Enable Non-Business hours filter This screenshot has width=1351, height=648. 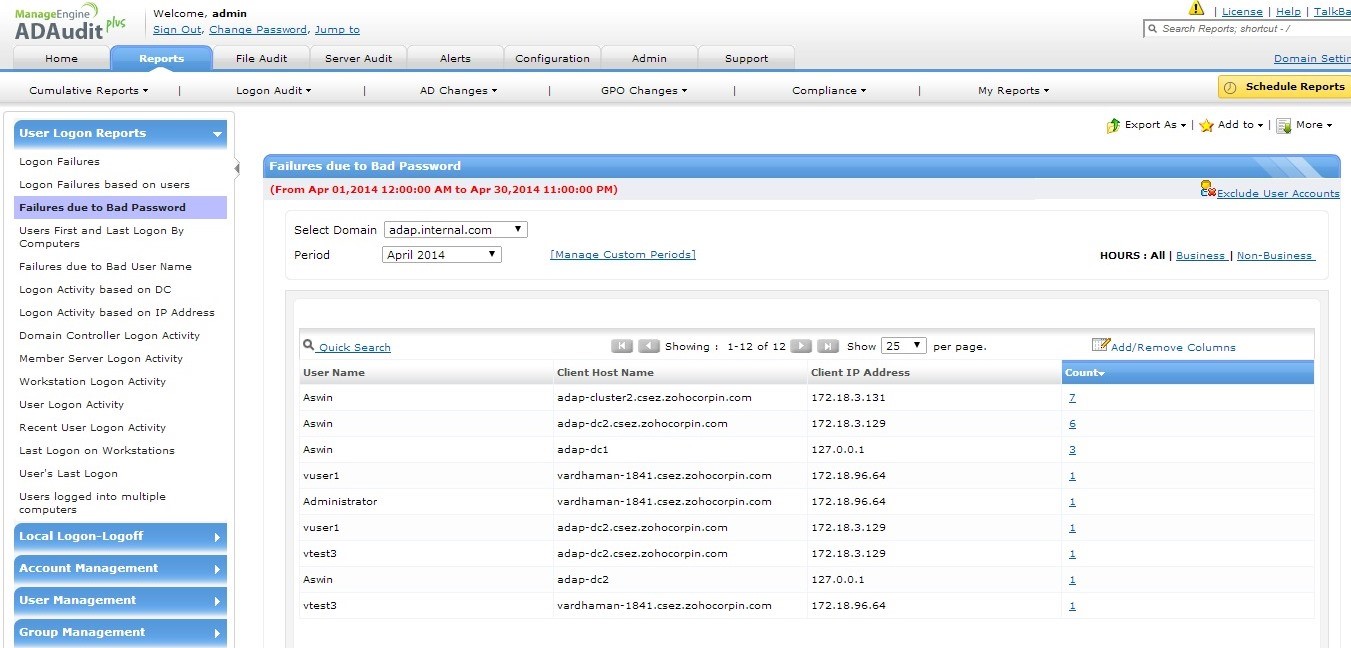(1275, 255)
